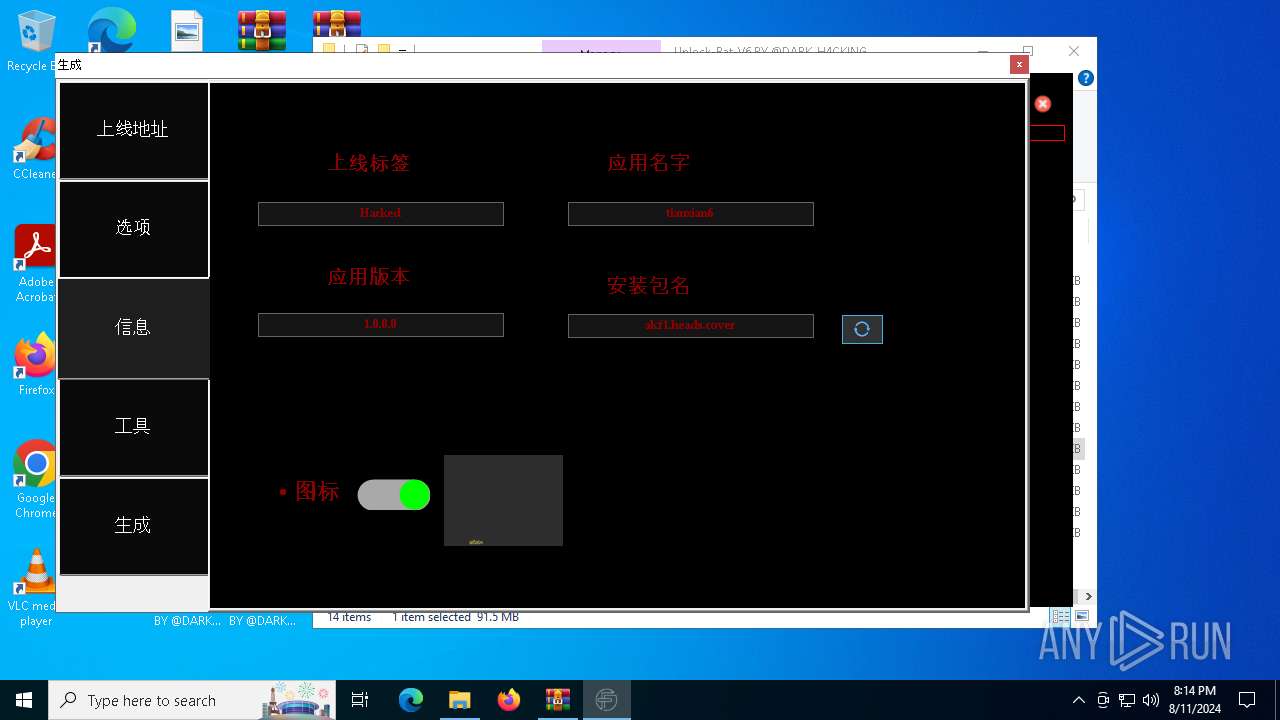Open the CCleaner desktop shortcut

coord(34,149)
